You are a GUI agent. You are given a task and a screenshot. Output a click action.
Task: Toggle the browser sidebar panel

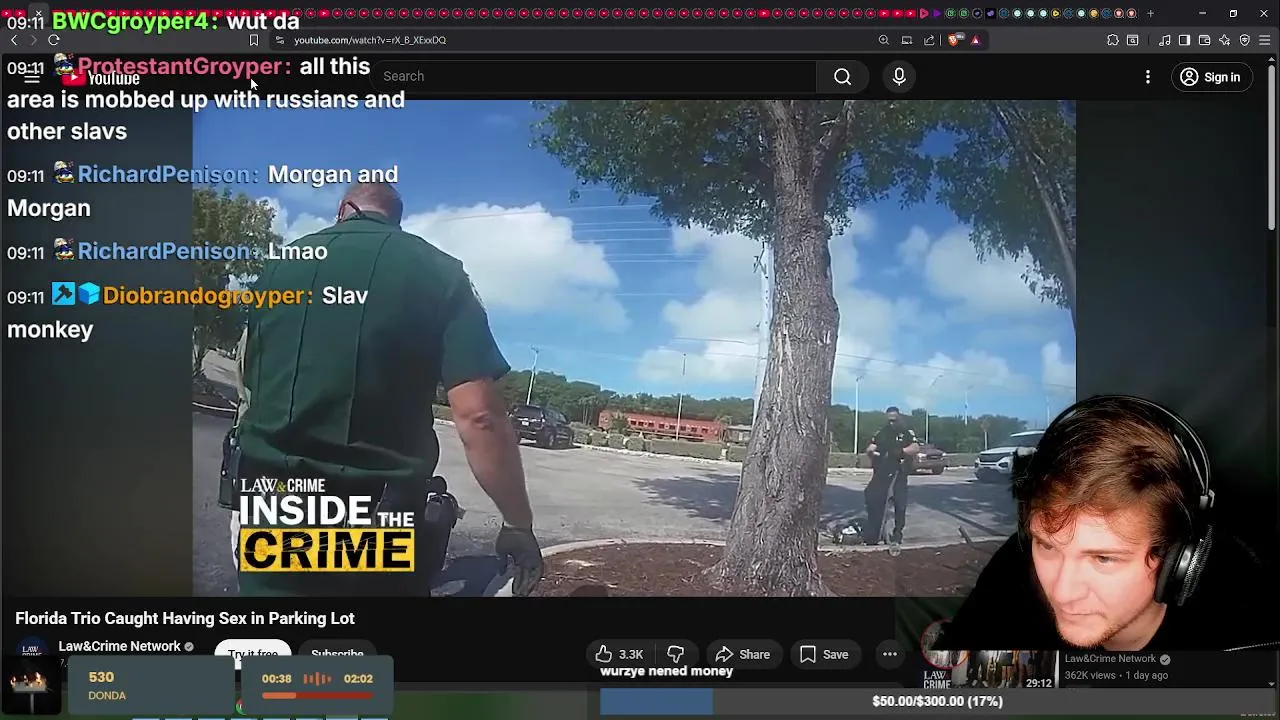click(x=1184, y=40)
